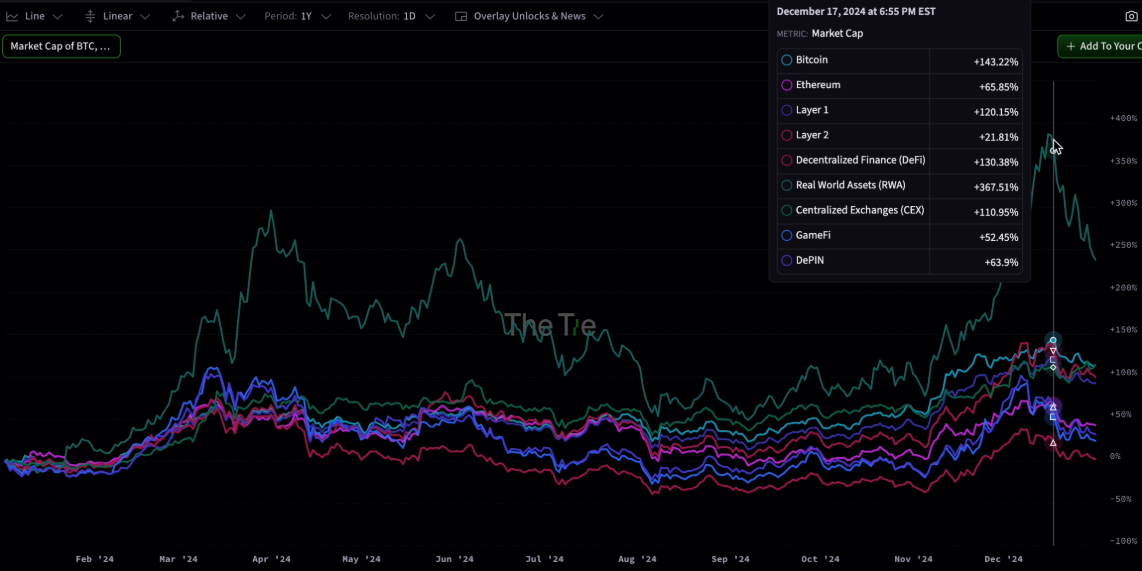Screen dimensions: 1142x571
Task: Click the GameFi circle icon in the tooltip
Action: coord(787,236)
